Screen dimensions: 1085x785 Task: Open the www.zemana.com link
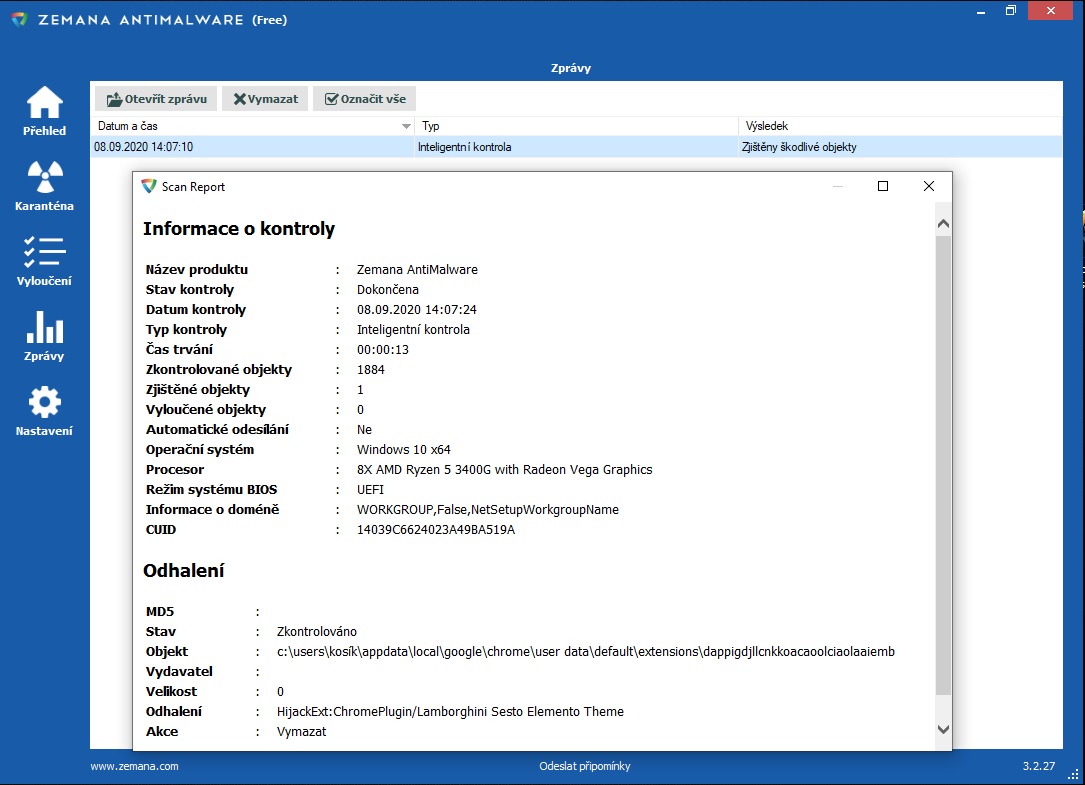pos(134,766)
